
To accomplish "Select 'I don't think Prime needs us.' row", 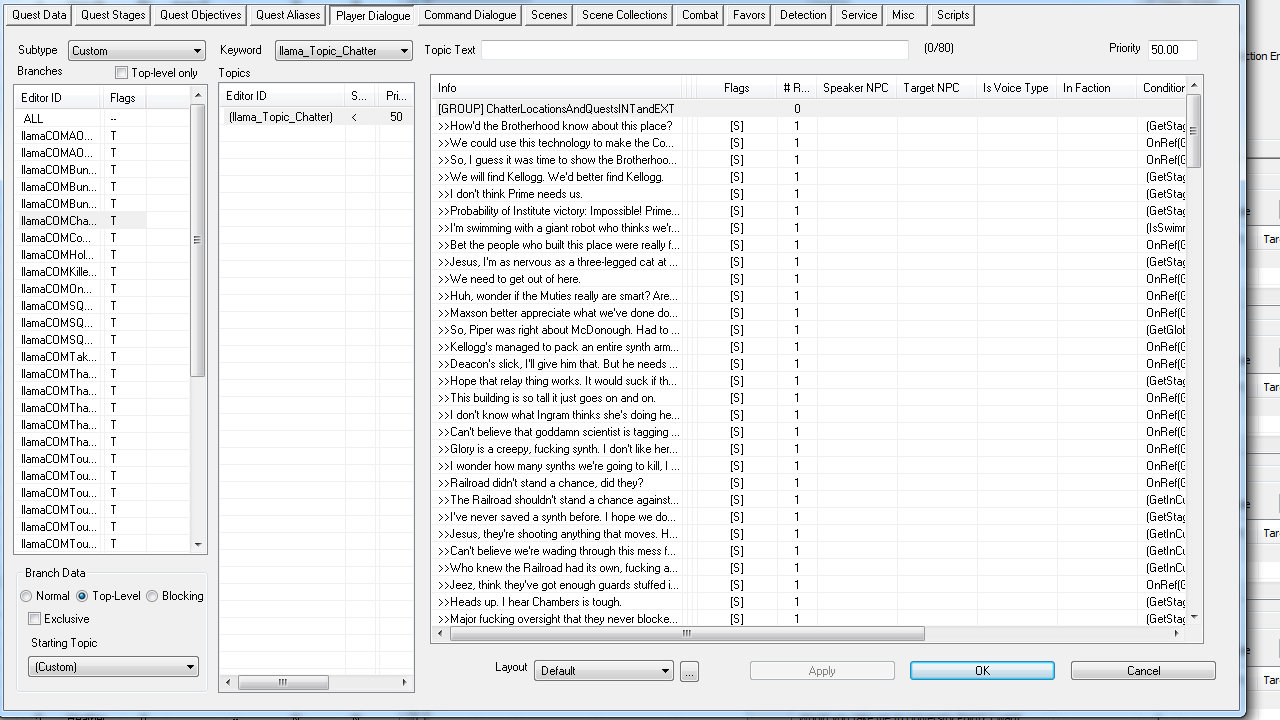I will tap(809, 194).
